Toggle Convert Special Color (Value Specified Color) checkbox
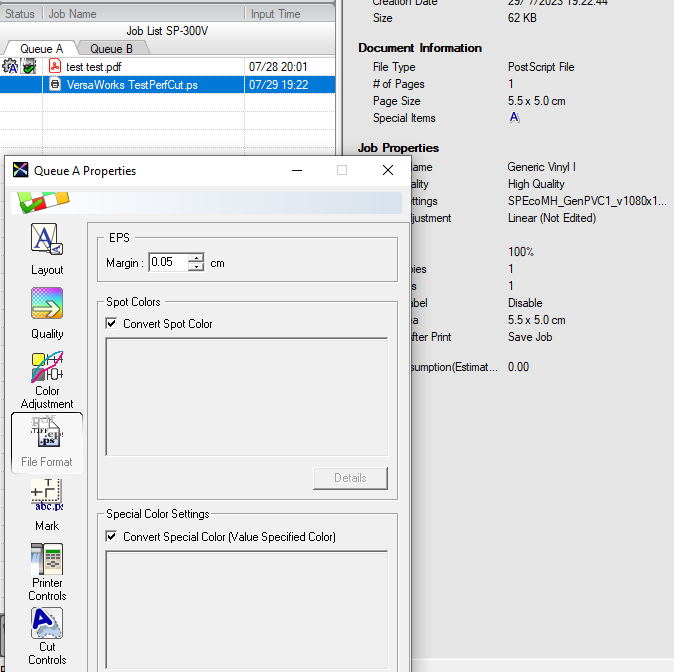This screenshot has height=672, width=674. [111, 536]
